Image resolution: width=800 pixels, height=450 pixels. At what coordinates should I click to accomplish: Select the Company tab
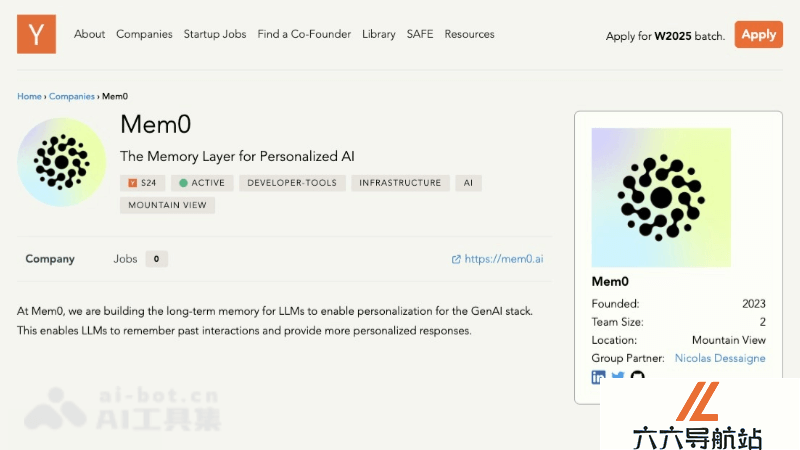pos(50,259)
